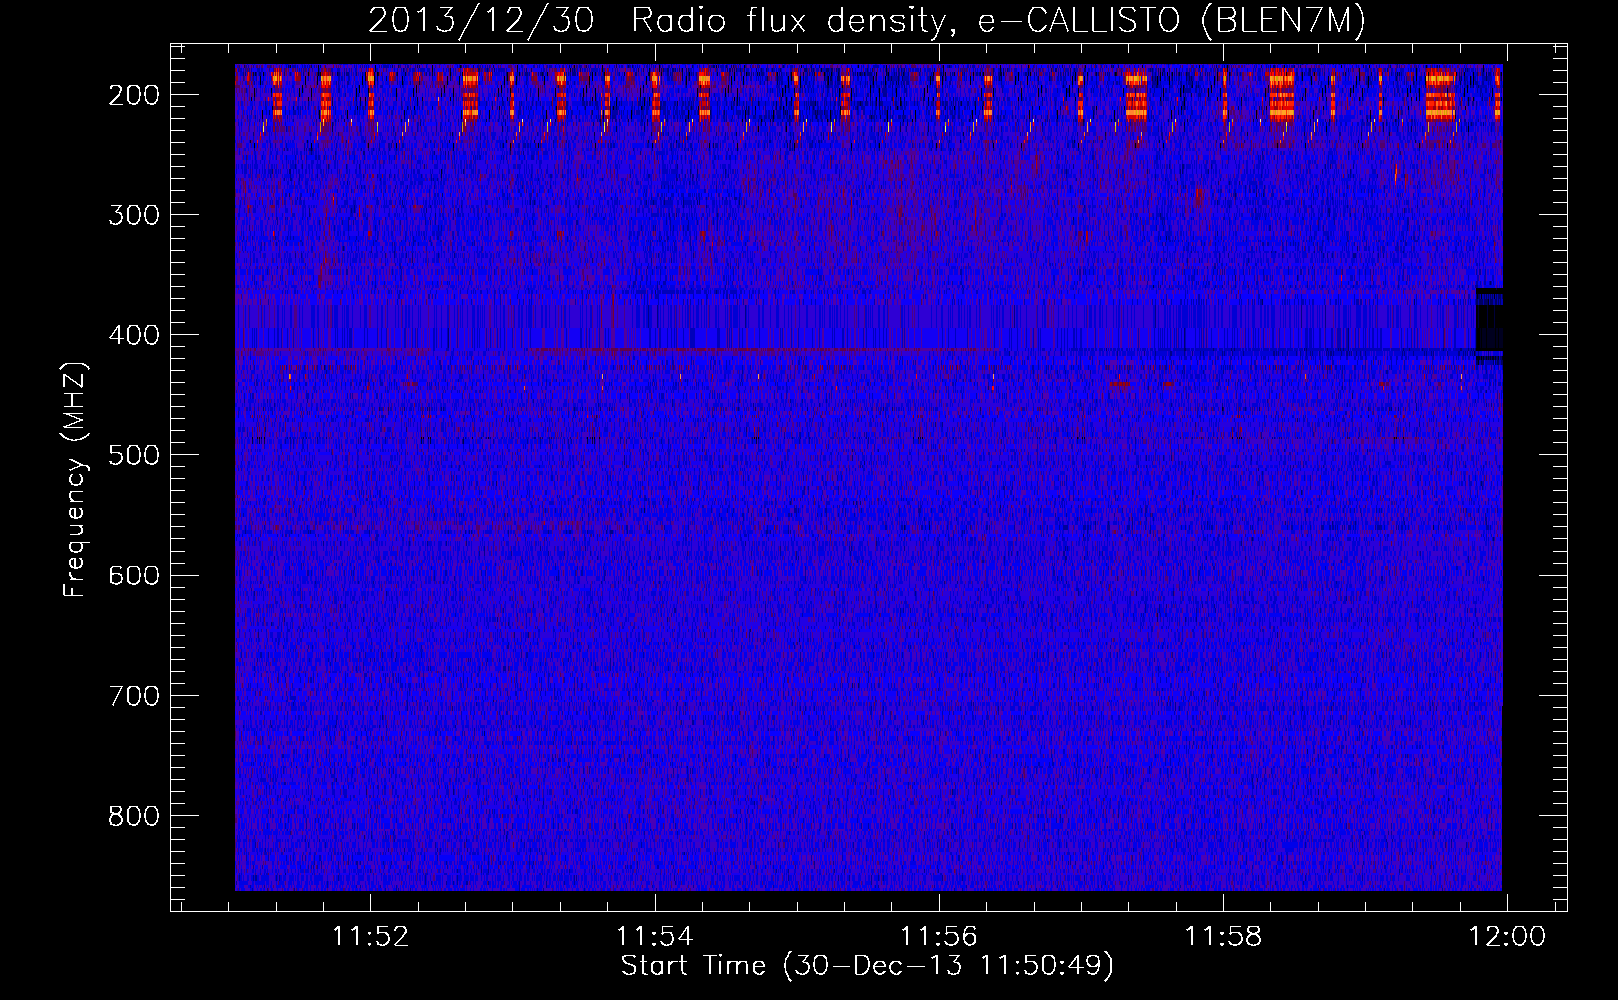Viewport: 1618px width, 1000px height.
Task: Click the 11:56 time tick label
Action: pyautogui.click(x=939, y=937)
